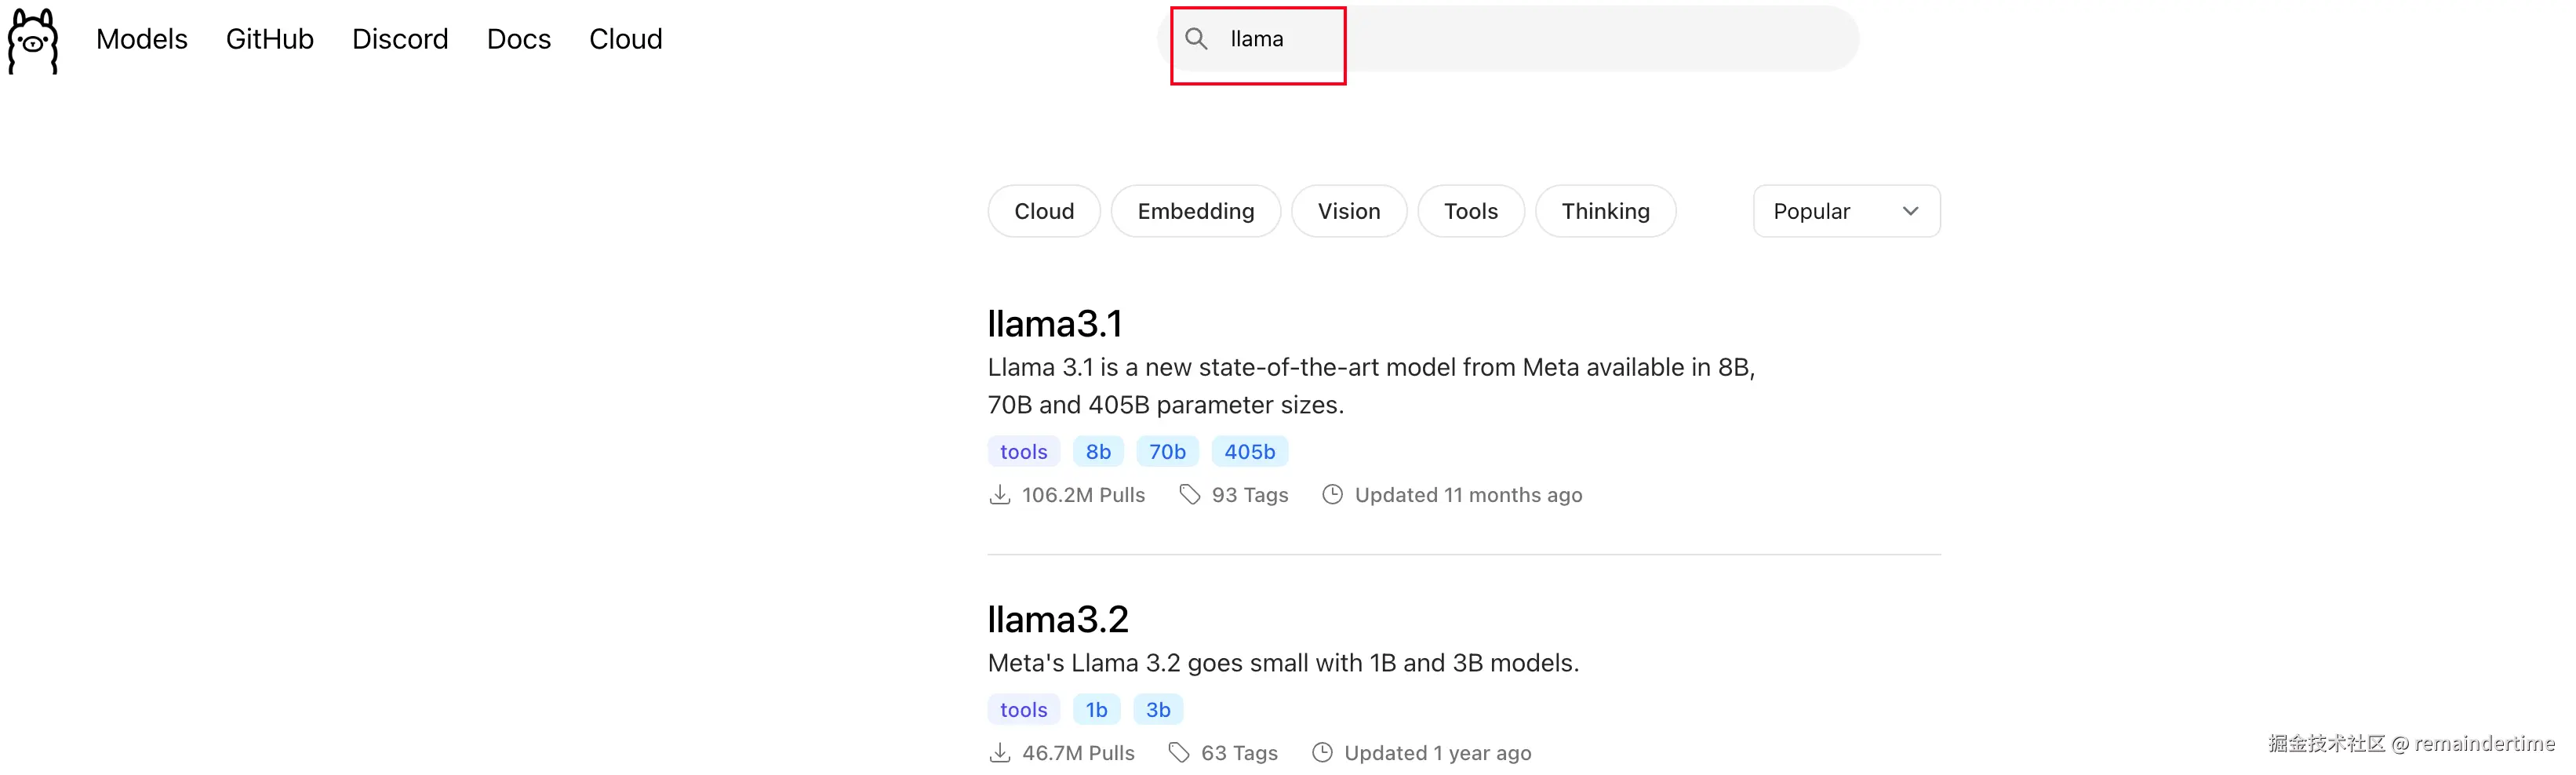
Task: Open the llama3.1 model page
Action: pyautogui.click(x=1055, y=324)
